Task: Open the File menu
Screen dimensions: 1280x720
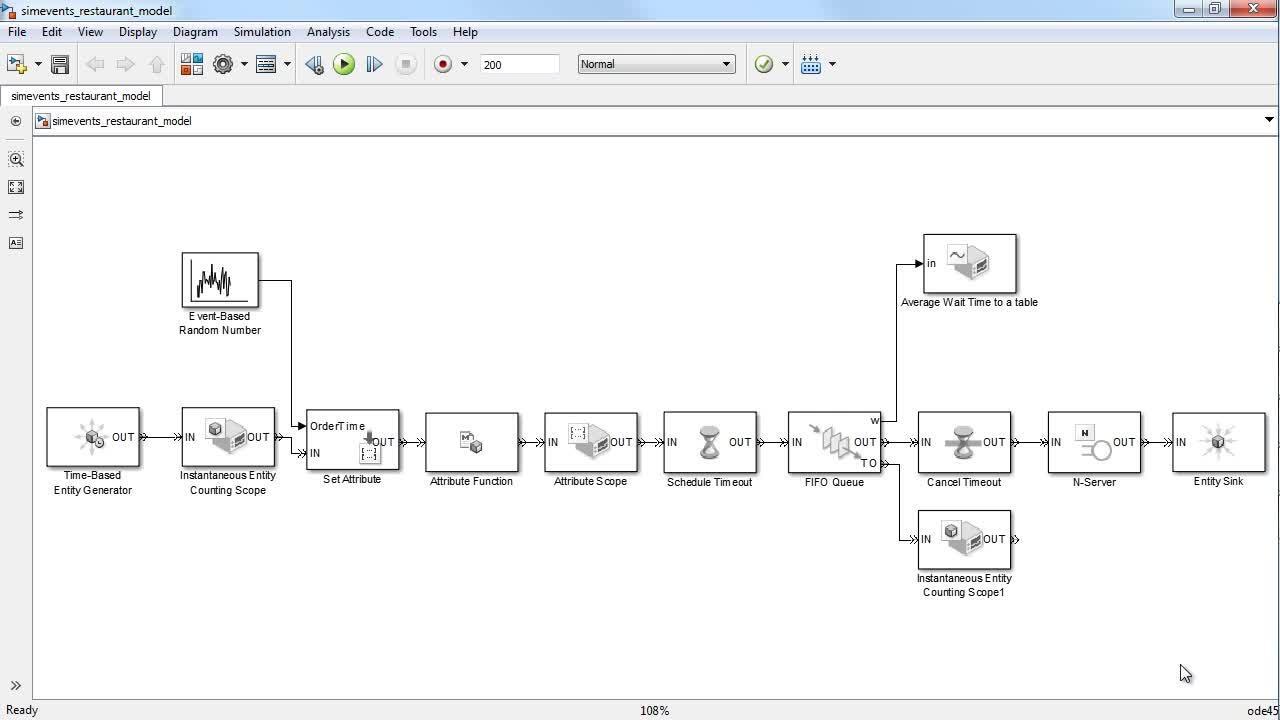Action: coord(17,32)
